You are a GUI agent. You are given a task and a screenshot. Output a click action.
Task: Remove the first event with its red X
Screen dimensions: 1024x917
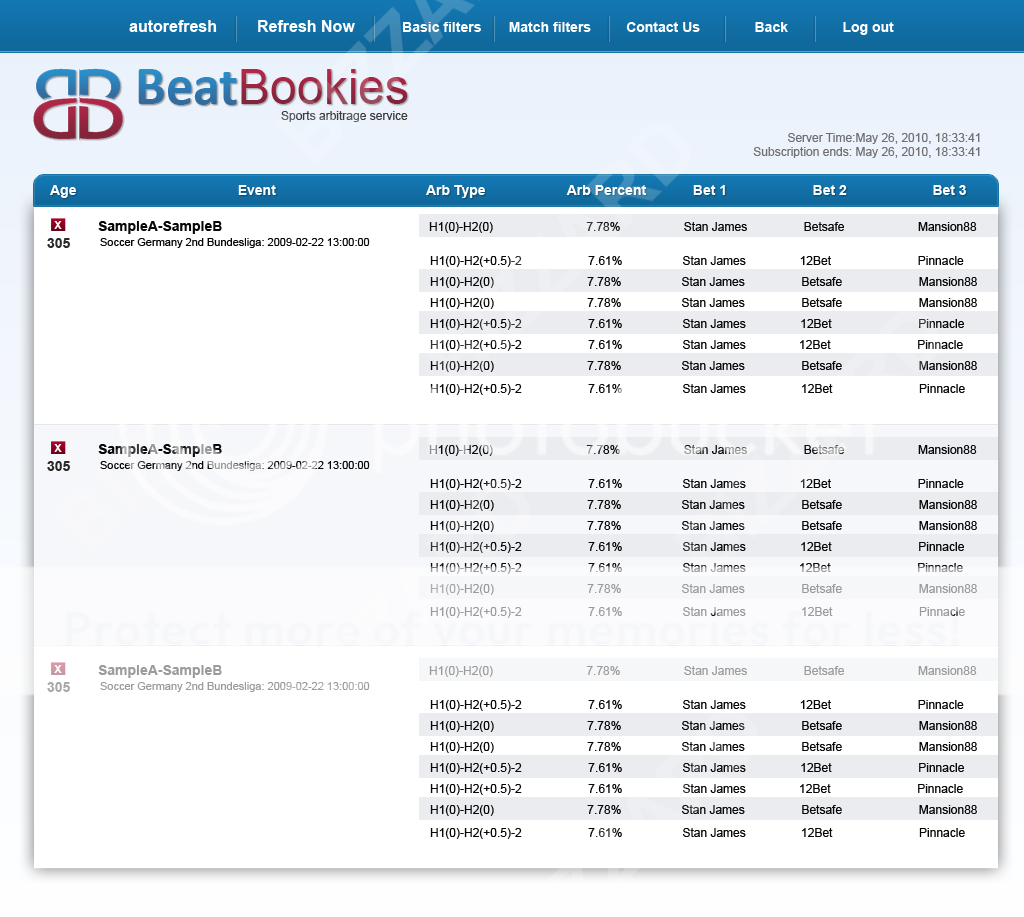point(58,225)
